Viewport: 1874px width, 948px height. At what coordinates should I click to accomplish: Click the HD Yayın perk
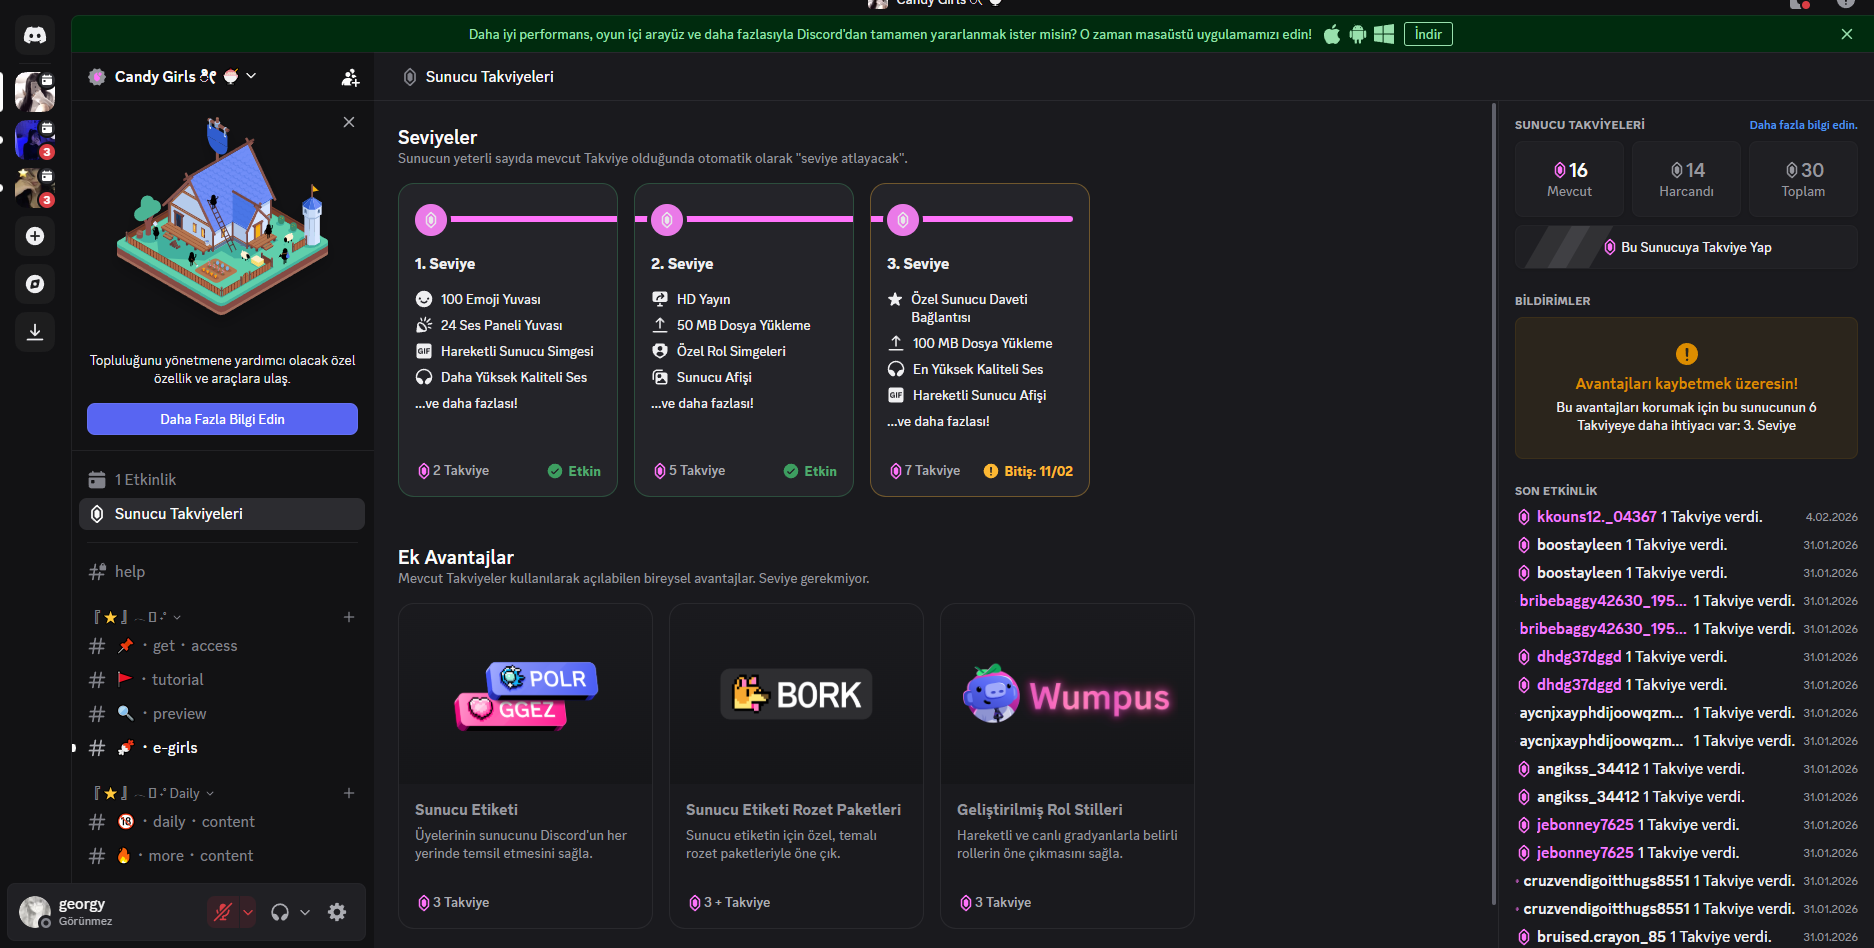pyautogui.click(x=691, y=299)
